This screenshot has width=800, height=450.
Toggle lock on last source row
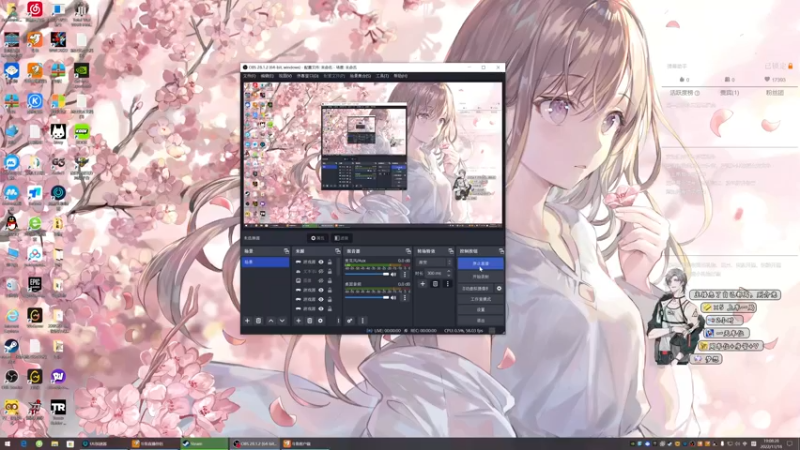coord(330,309)
